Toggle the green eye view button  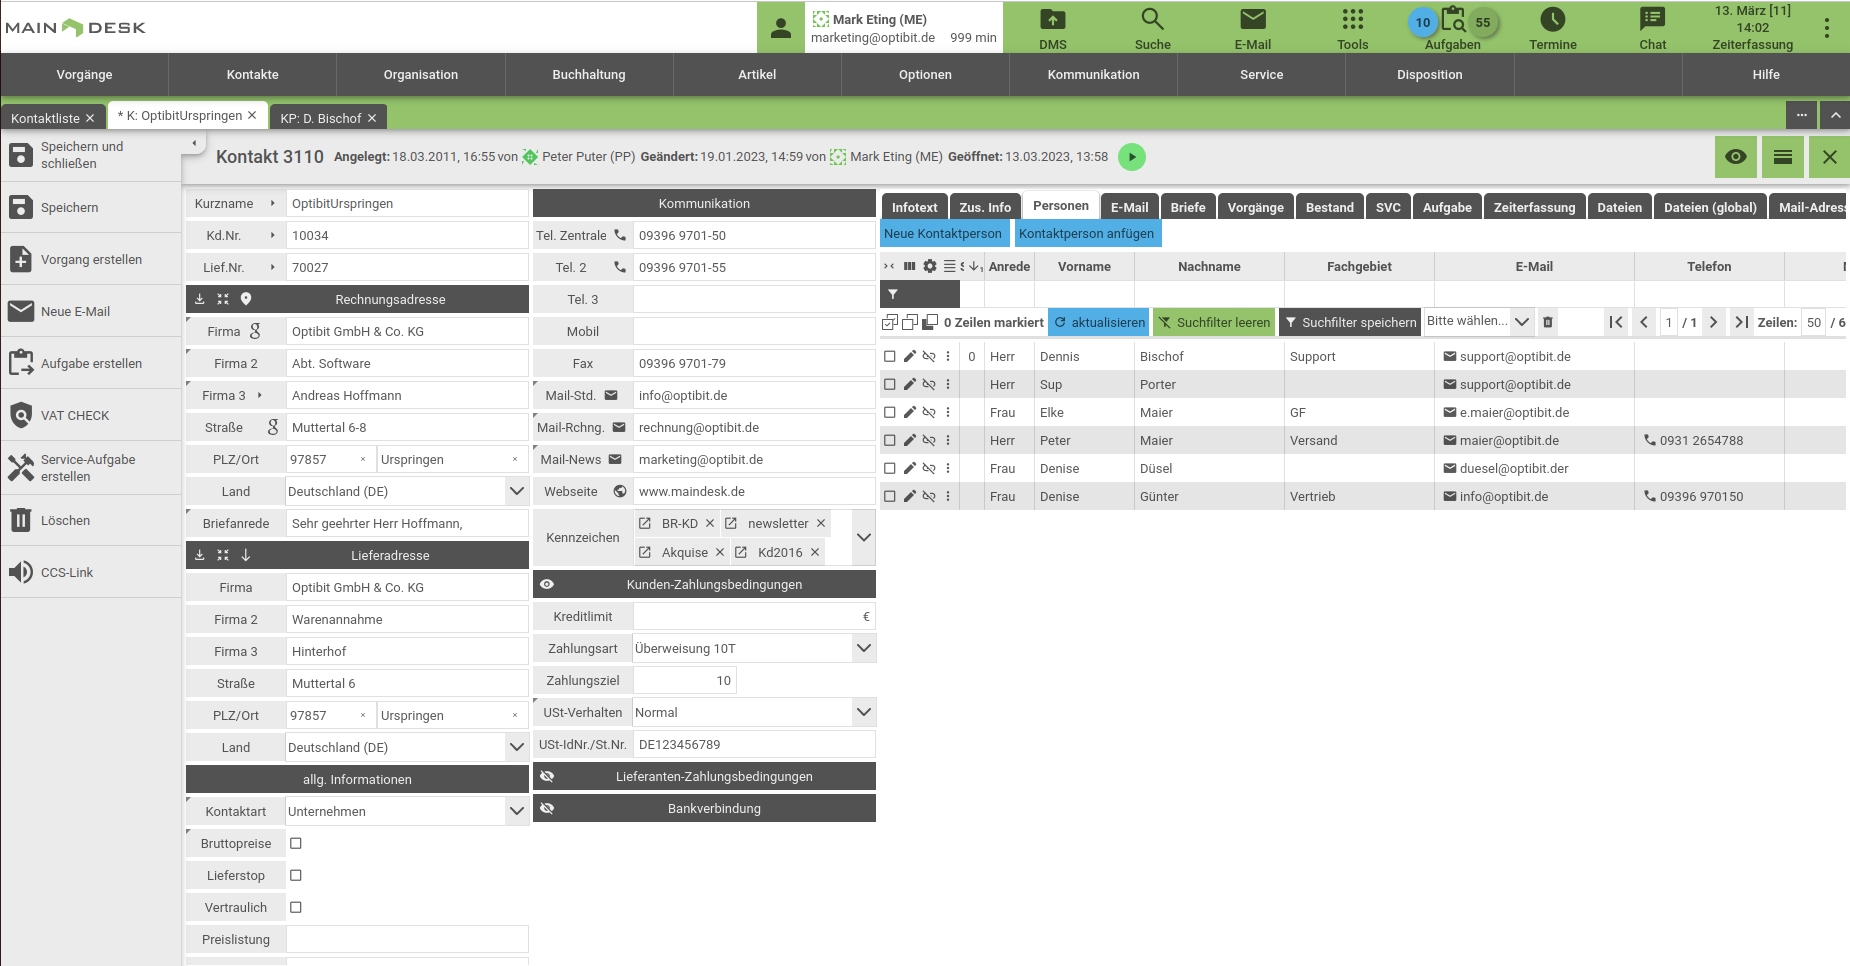click(1735, 157)
